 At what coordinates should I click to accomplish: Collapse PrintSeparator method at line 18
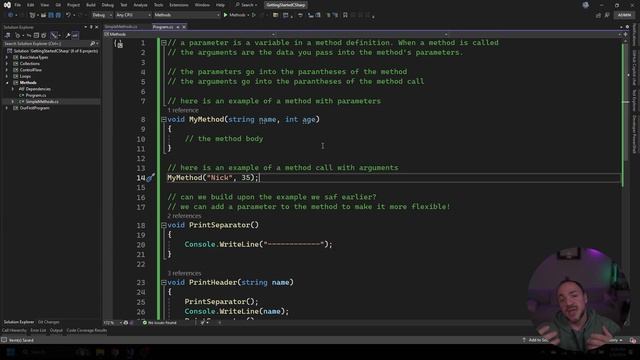[164, 225]
